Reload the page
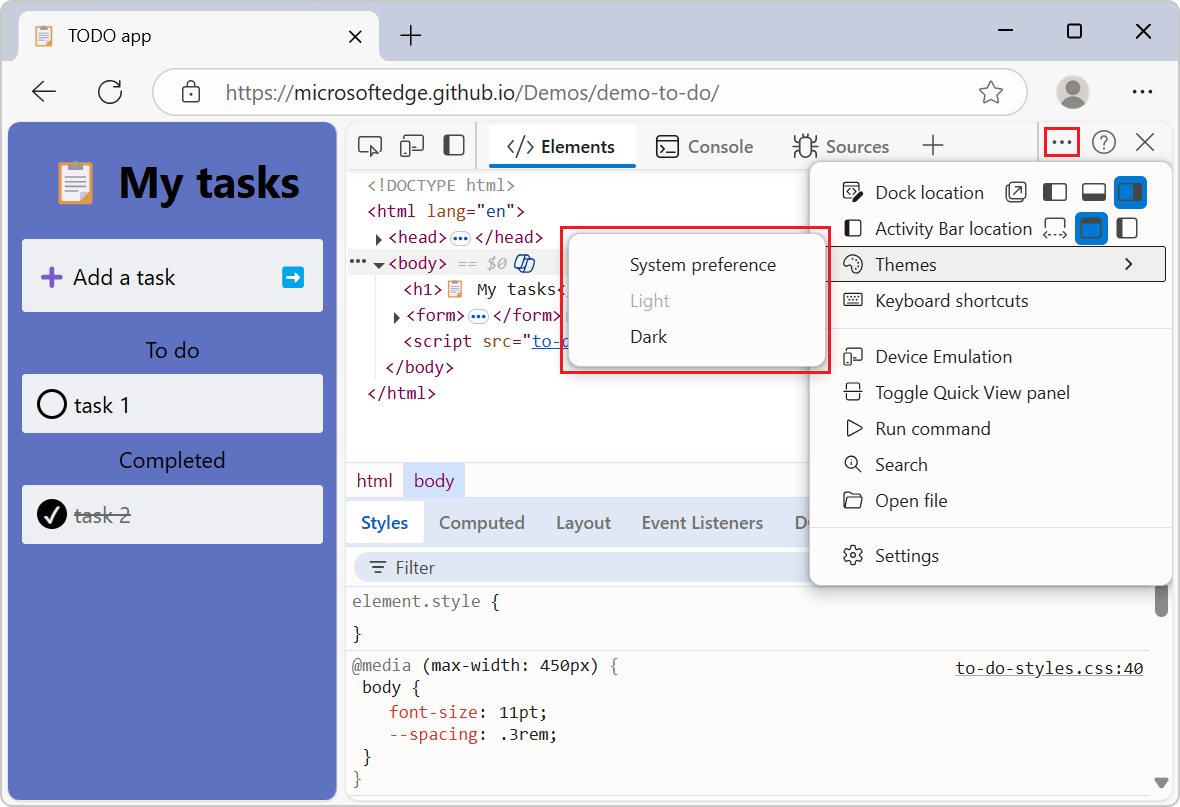This screenshot has height=807, width=1180. tap(110, 92)
